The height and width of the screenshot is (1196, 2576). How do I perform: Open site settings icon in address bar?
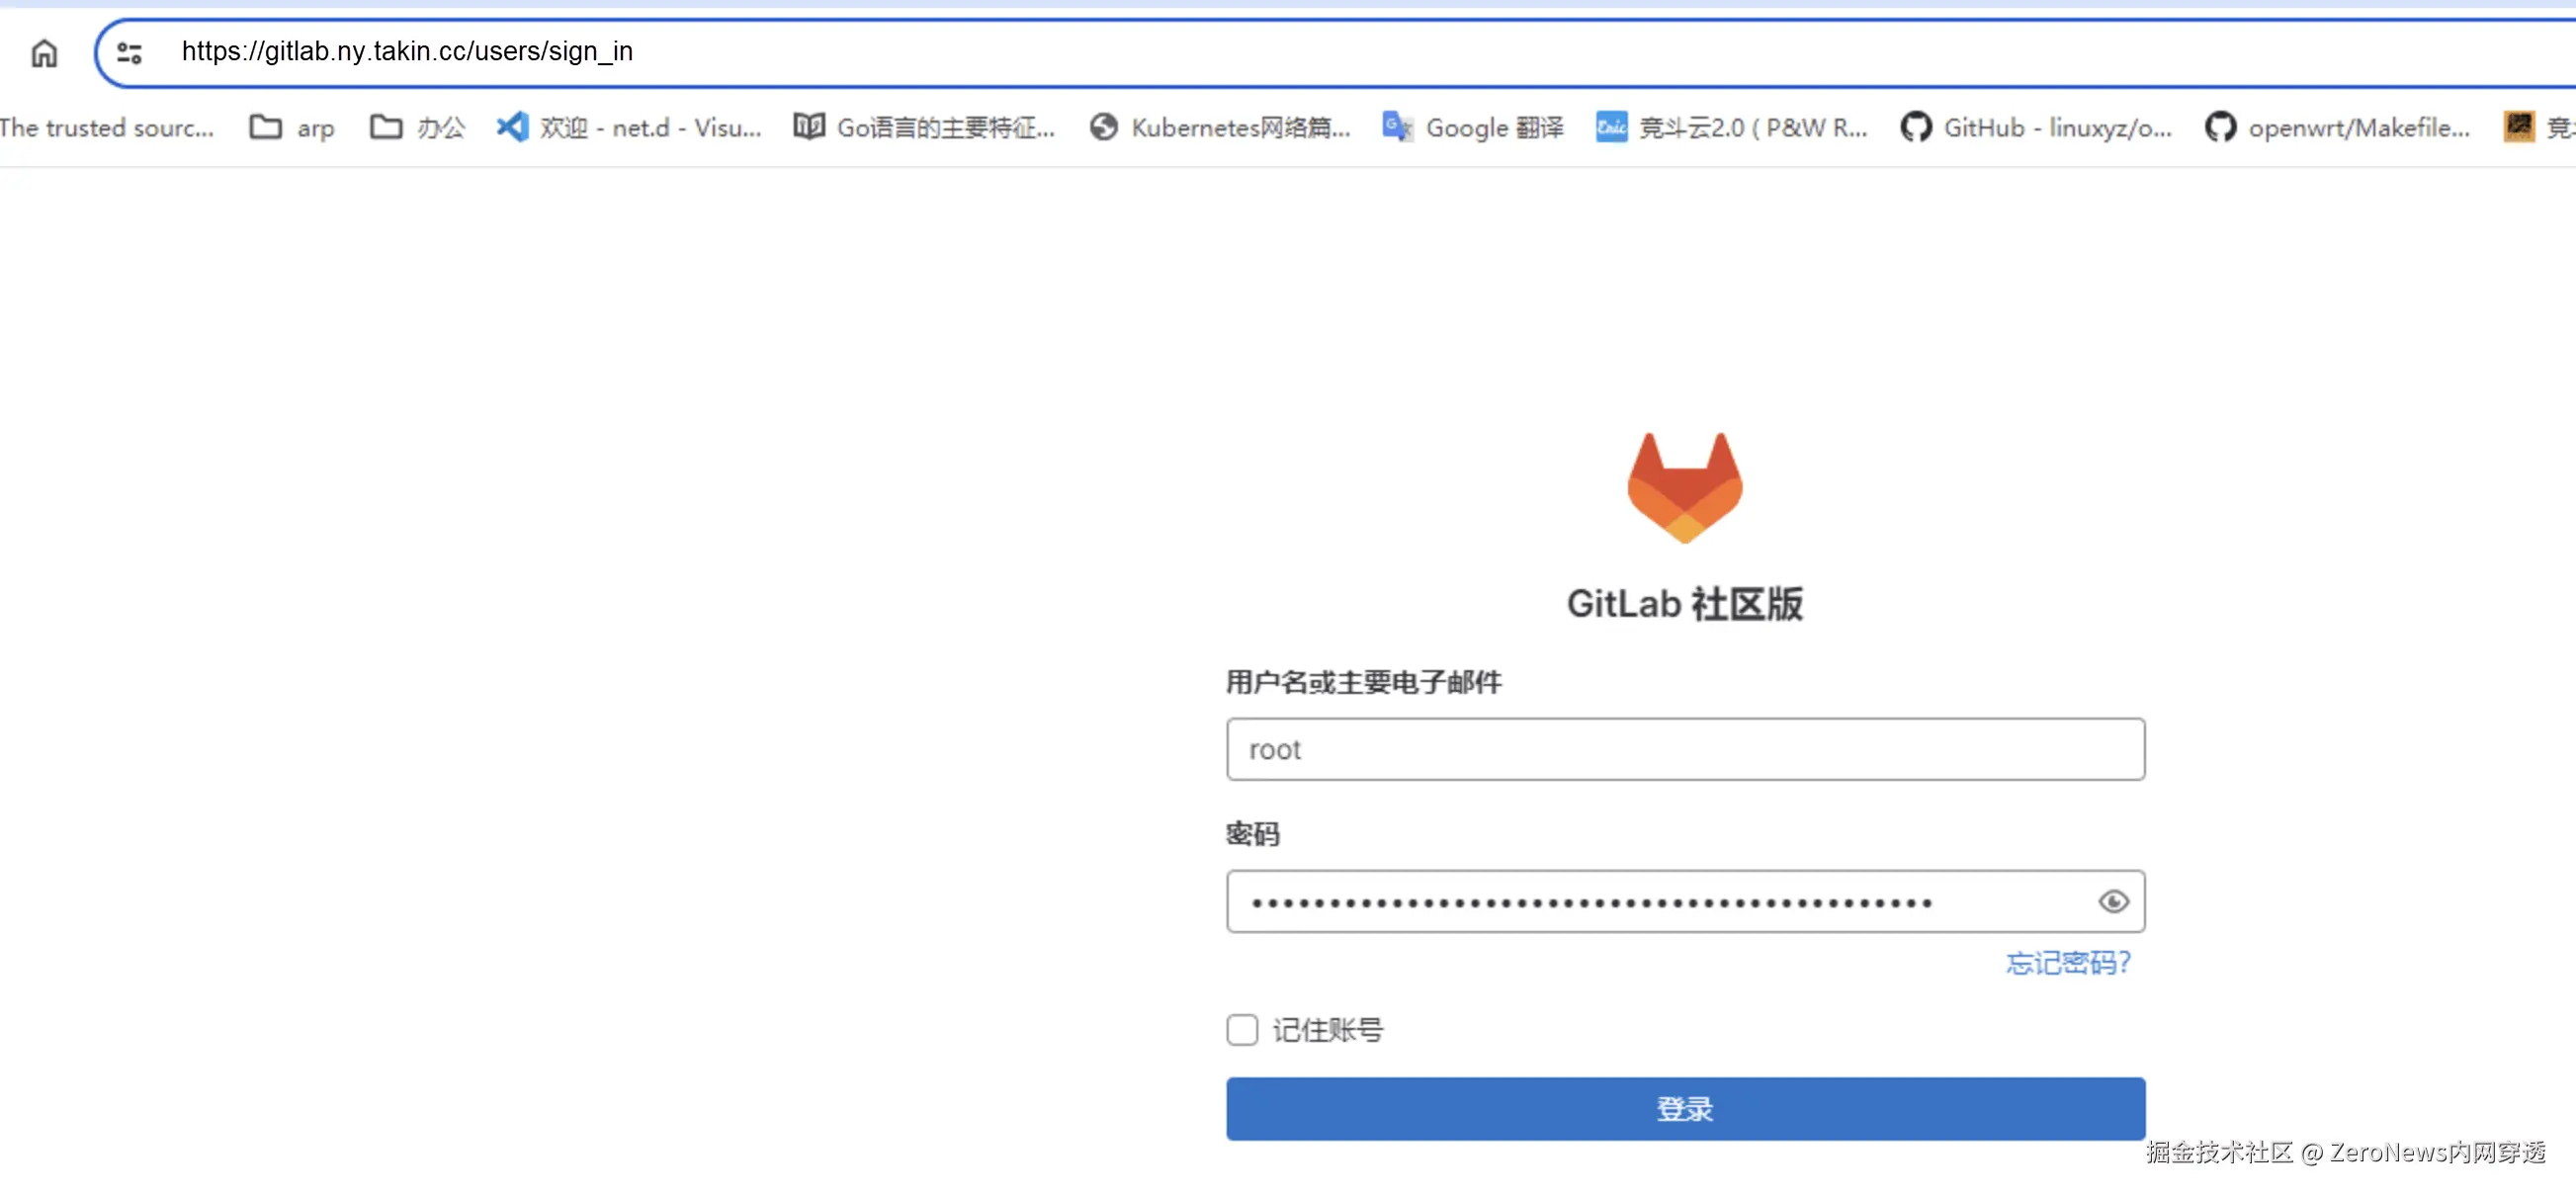[x=130, y=52]
